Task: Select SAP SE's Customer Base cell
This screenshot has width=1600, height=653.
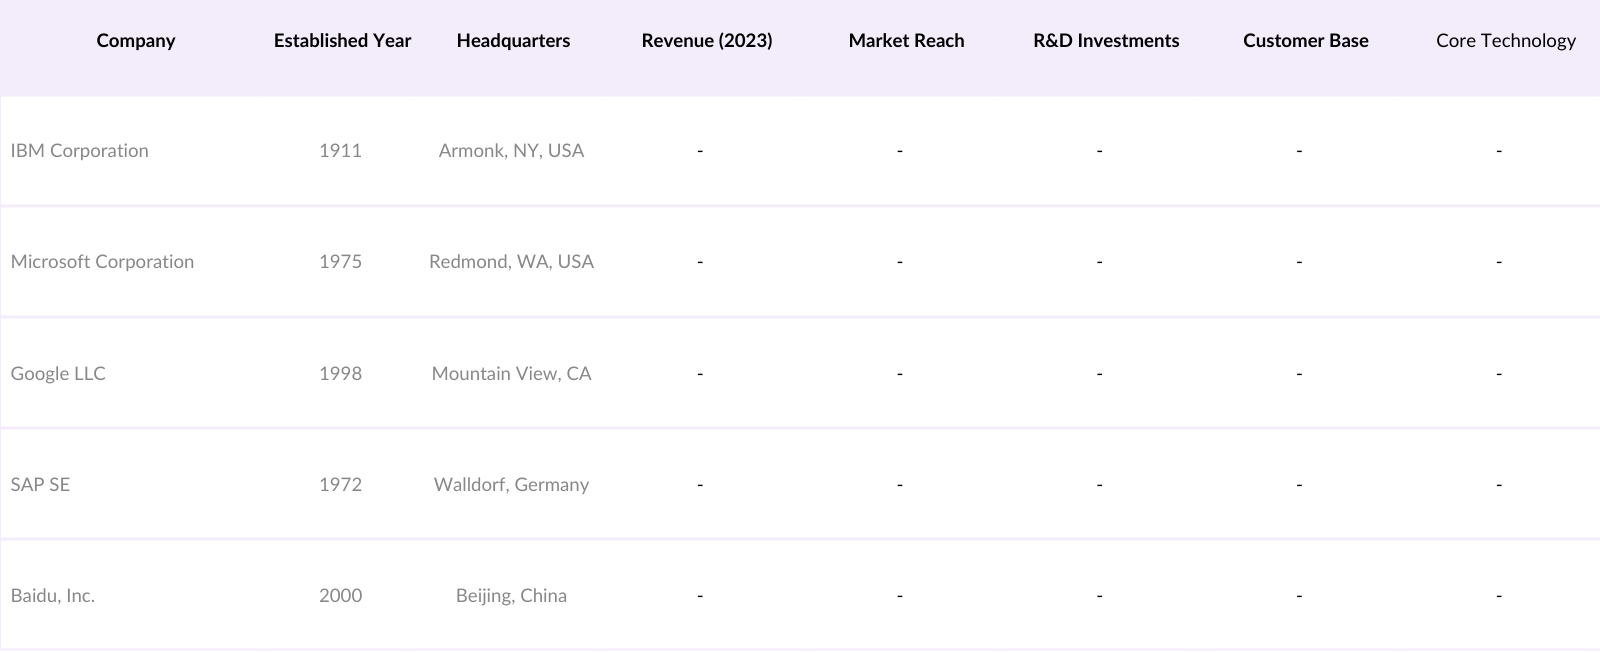Action: point(1299,485)
